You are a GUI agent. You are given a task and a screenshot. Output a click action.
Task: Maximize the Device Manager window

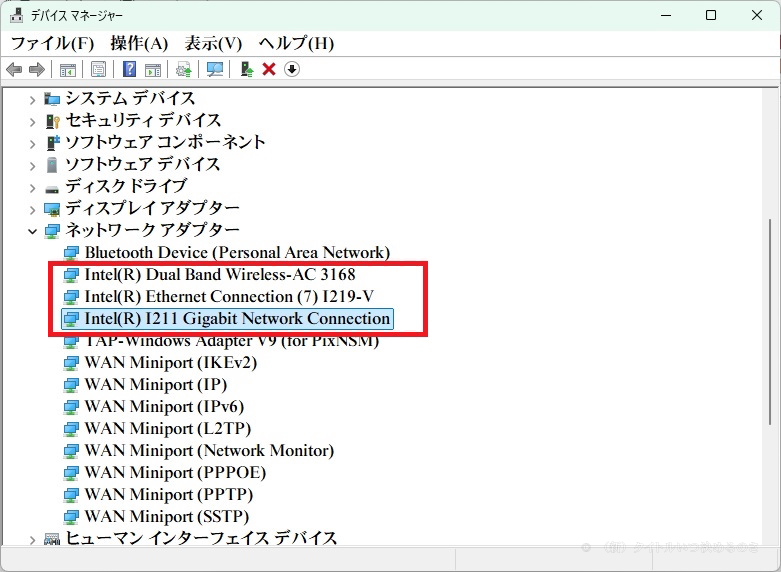(711, 15)
